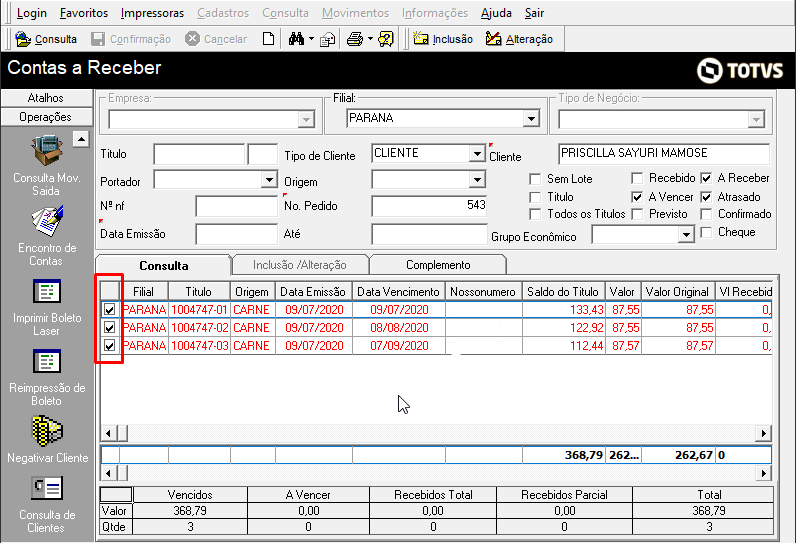Click the Nº nf input field
This screenshot has width=796, height=543.
point(237,206)
